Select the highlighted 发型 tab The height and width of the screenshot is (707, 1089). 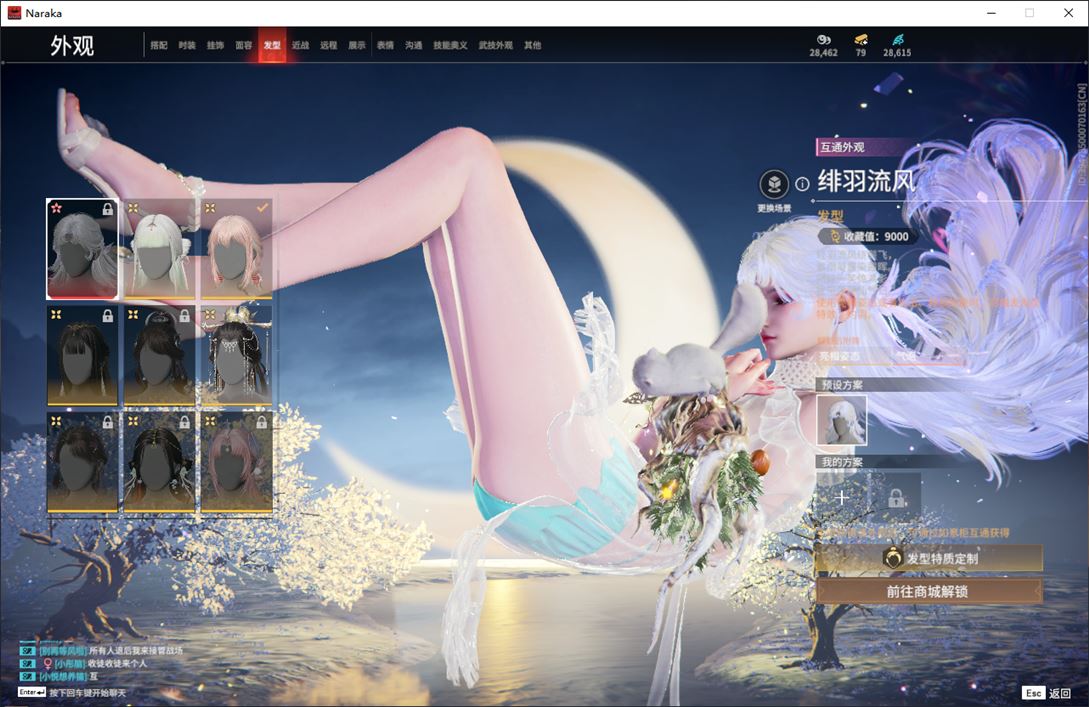(272, 45)
